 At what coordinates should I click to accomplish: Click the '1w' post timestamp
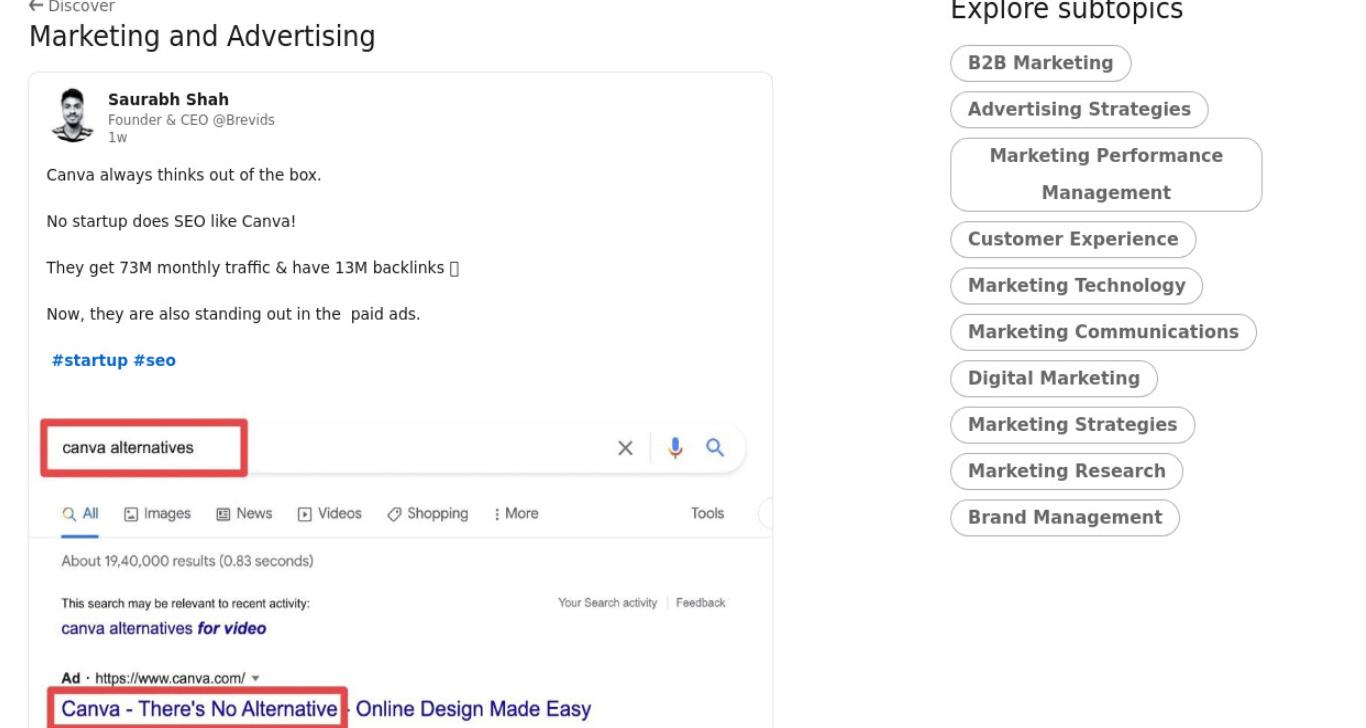117,138
